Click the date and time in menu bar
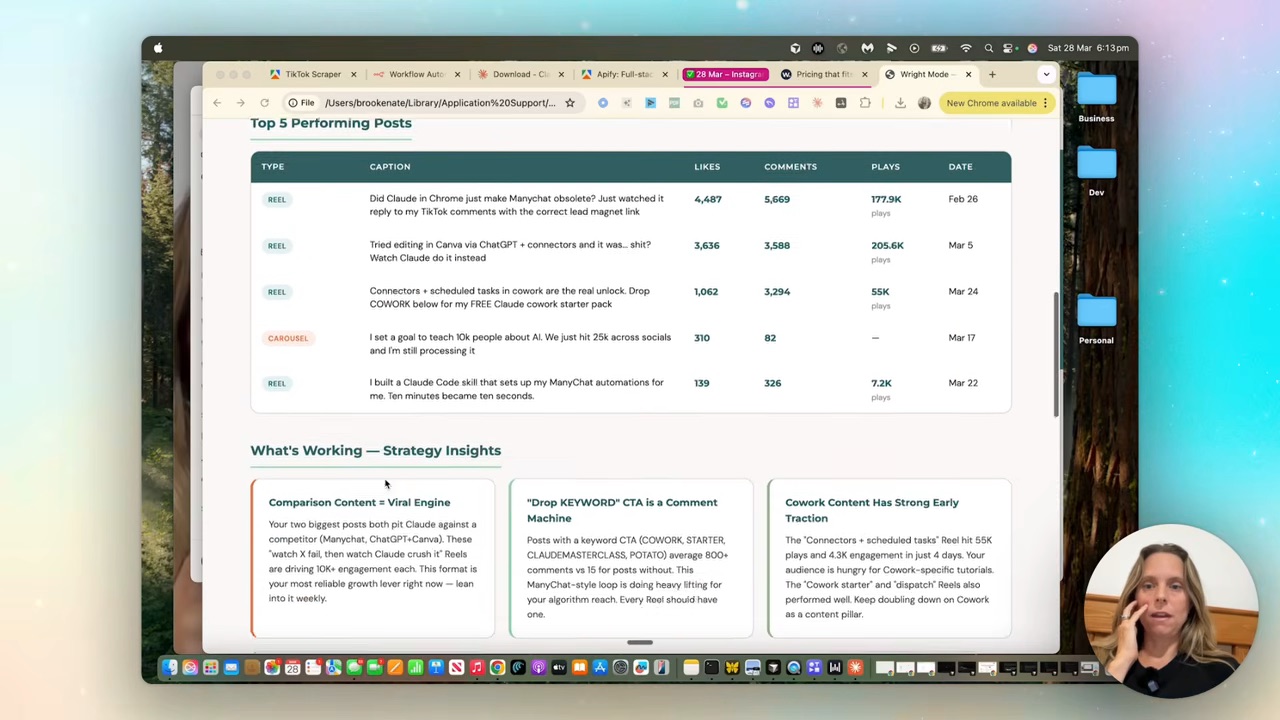This screenshot has width=1280, height=720. [1087, 48]
